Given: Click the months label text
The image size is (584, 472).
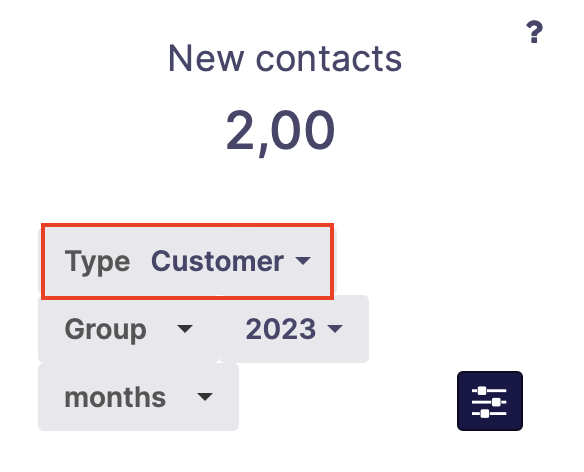Looking at the screenshot, I should click(x=115, y=397).
